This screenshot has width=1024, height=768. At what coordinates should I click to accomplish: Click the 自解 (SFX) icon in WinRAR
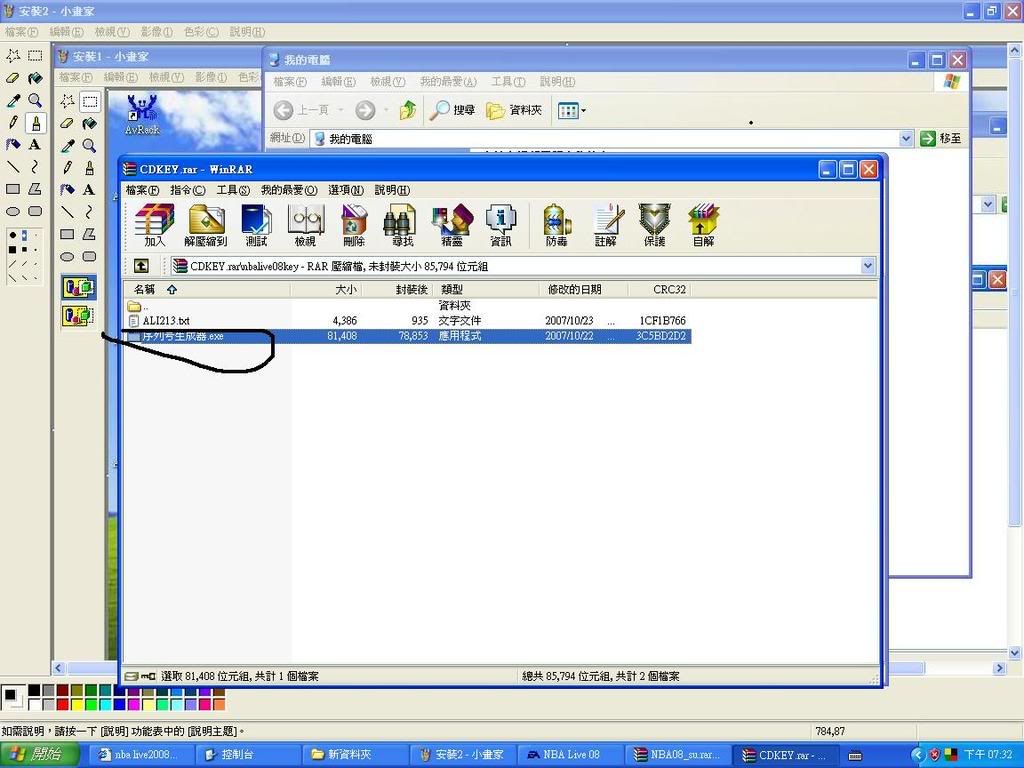[703, 225]
